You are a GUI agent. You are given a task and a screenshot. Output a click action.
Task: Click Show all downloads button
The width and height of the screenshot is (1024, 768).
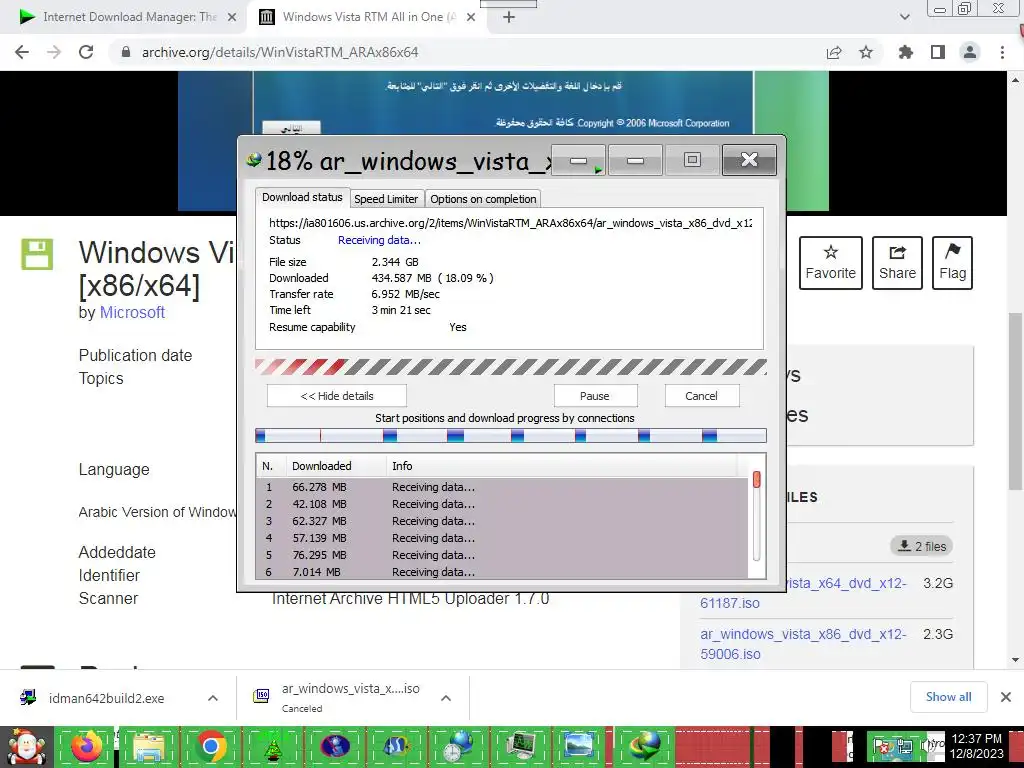coord(948,697)
